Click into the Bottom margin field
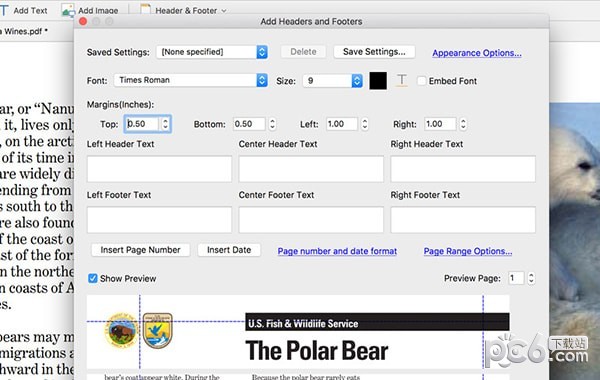 (x=249, y=124)
